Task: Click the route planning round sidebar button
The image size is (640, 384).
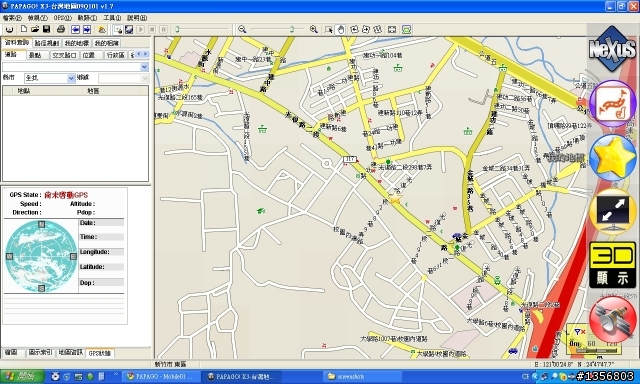Action: click(x=612, y=104)
